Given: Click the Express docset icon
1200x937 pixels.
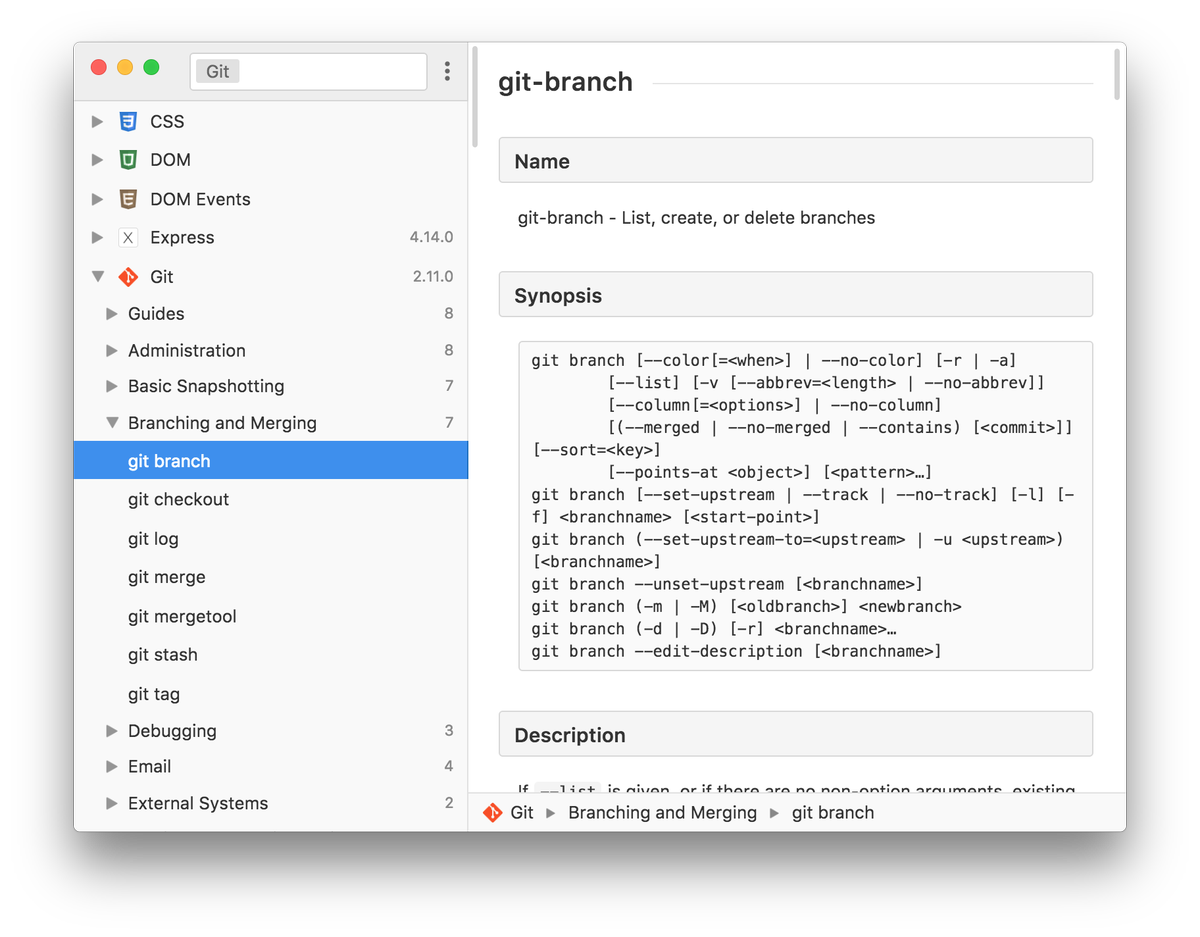Looking at the screenshot, I should pos(128,237).
